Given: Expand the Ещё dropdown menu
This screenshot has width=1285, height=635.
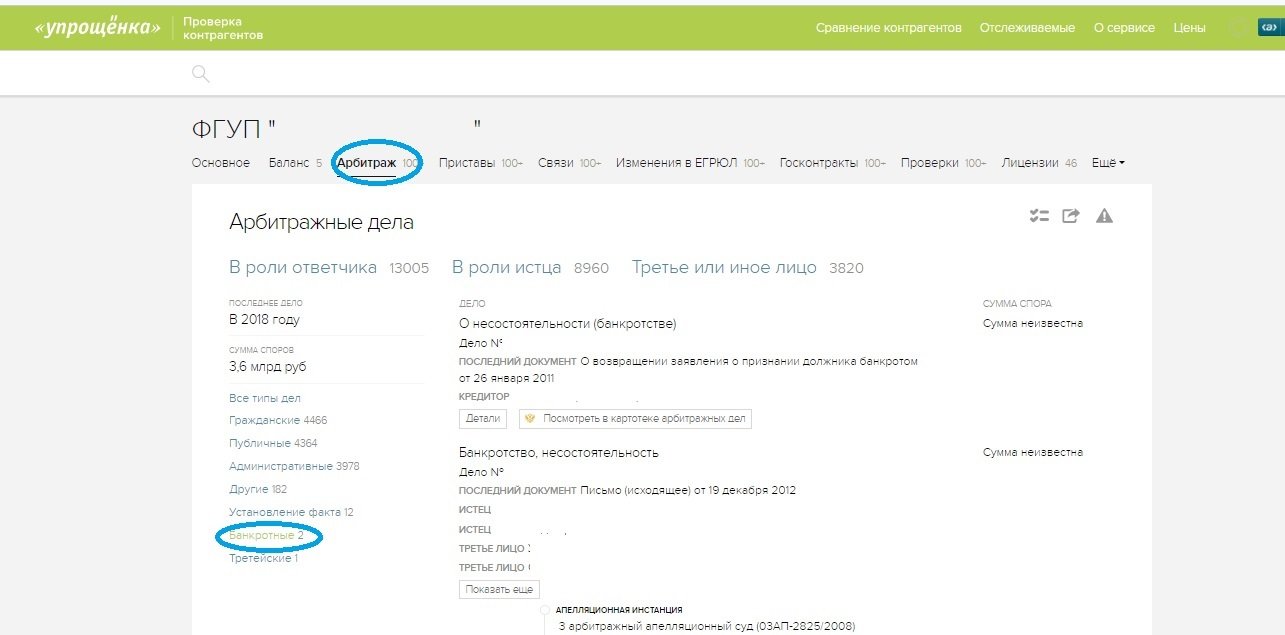Looking at the screenshot, I should coord(1107,163).
